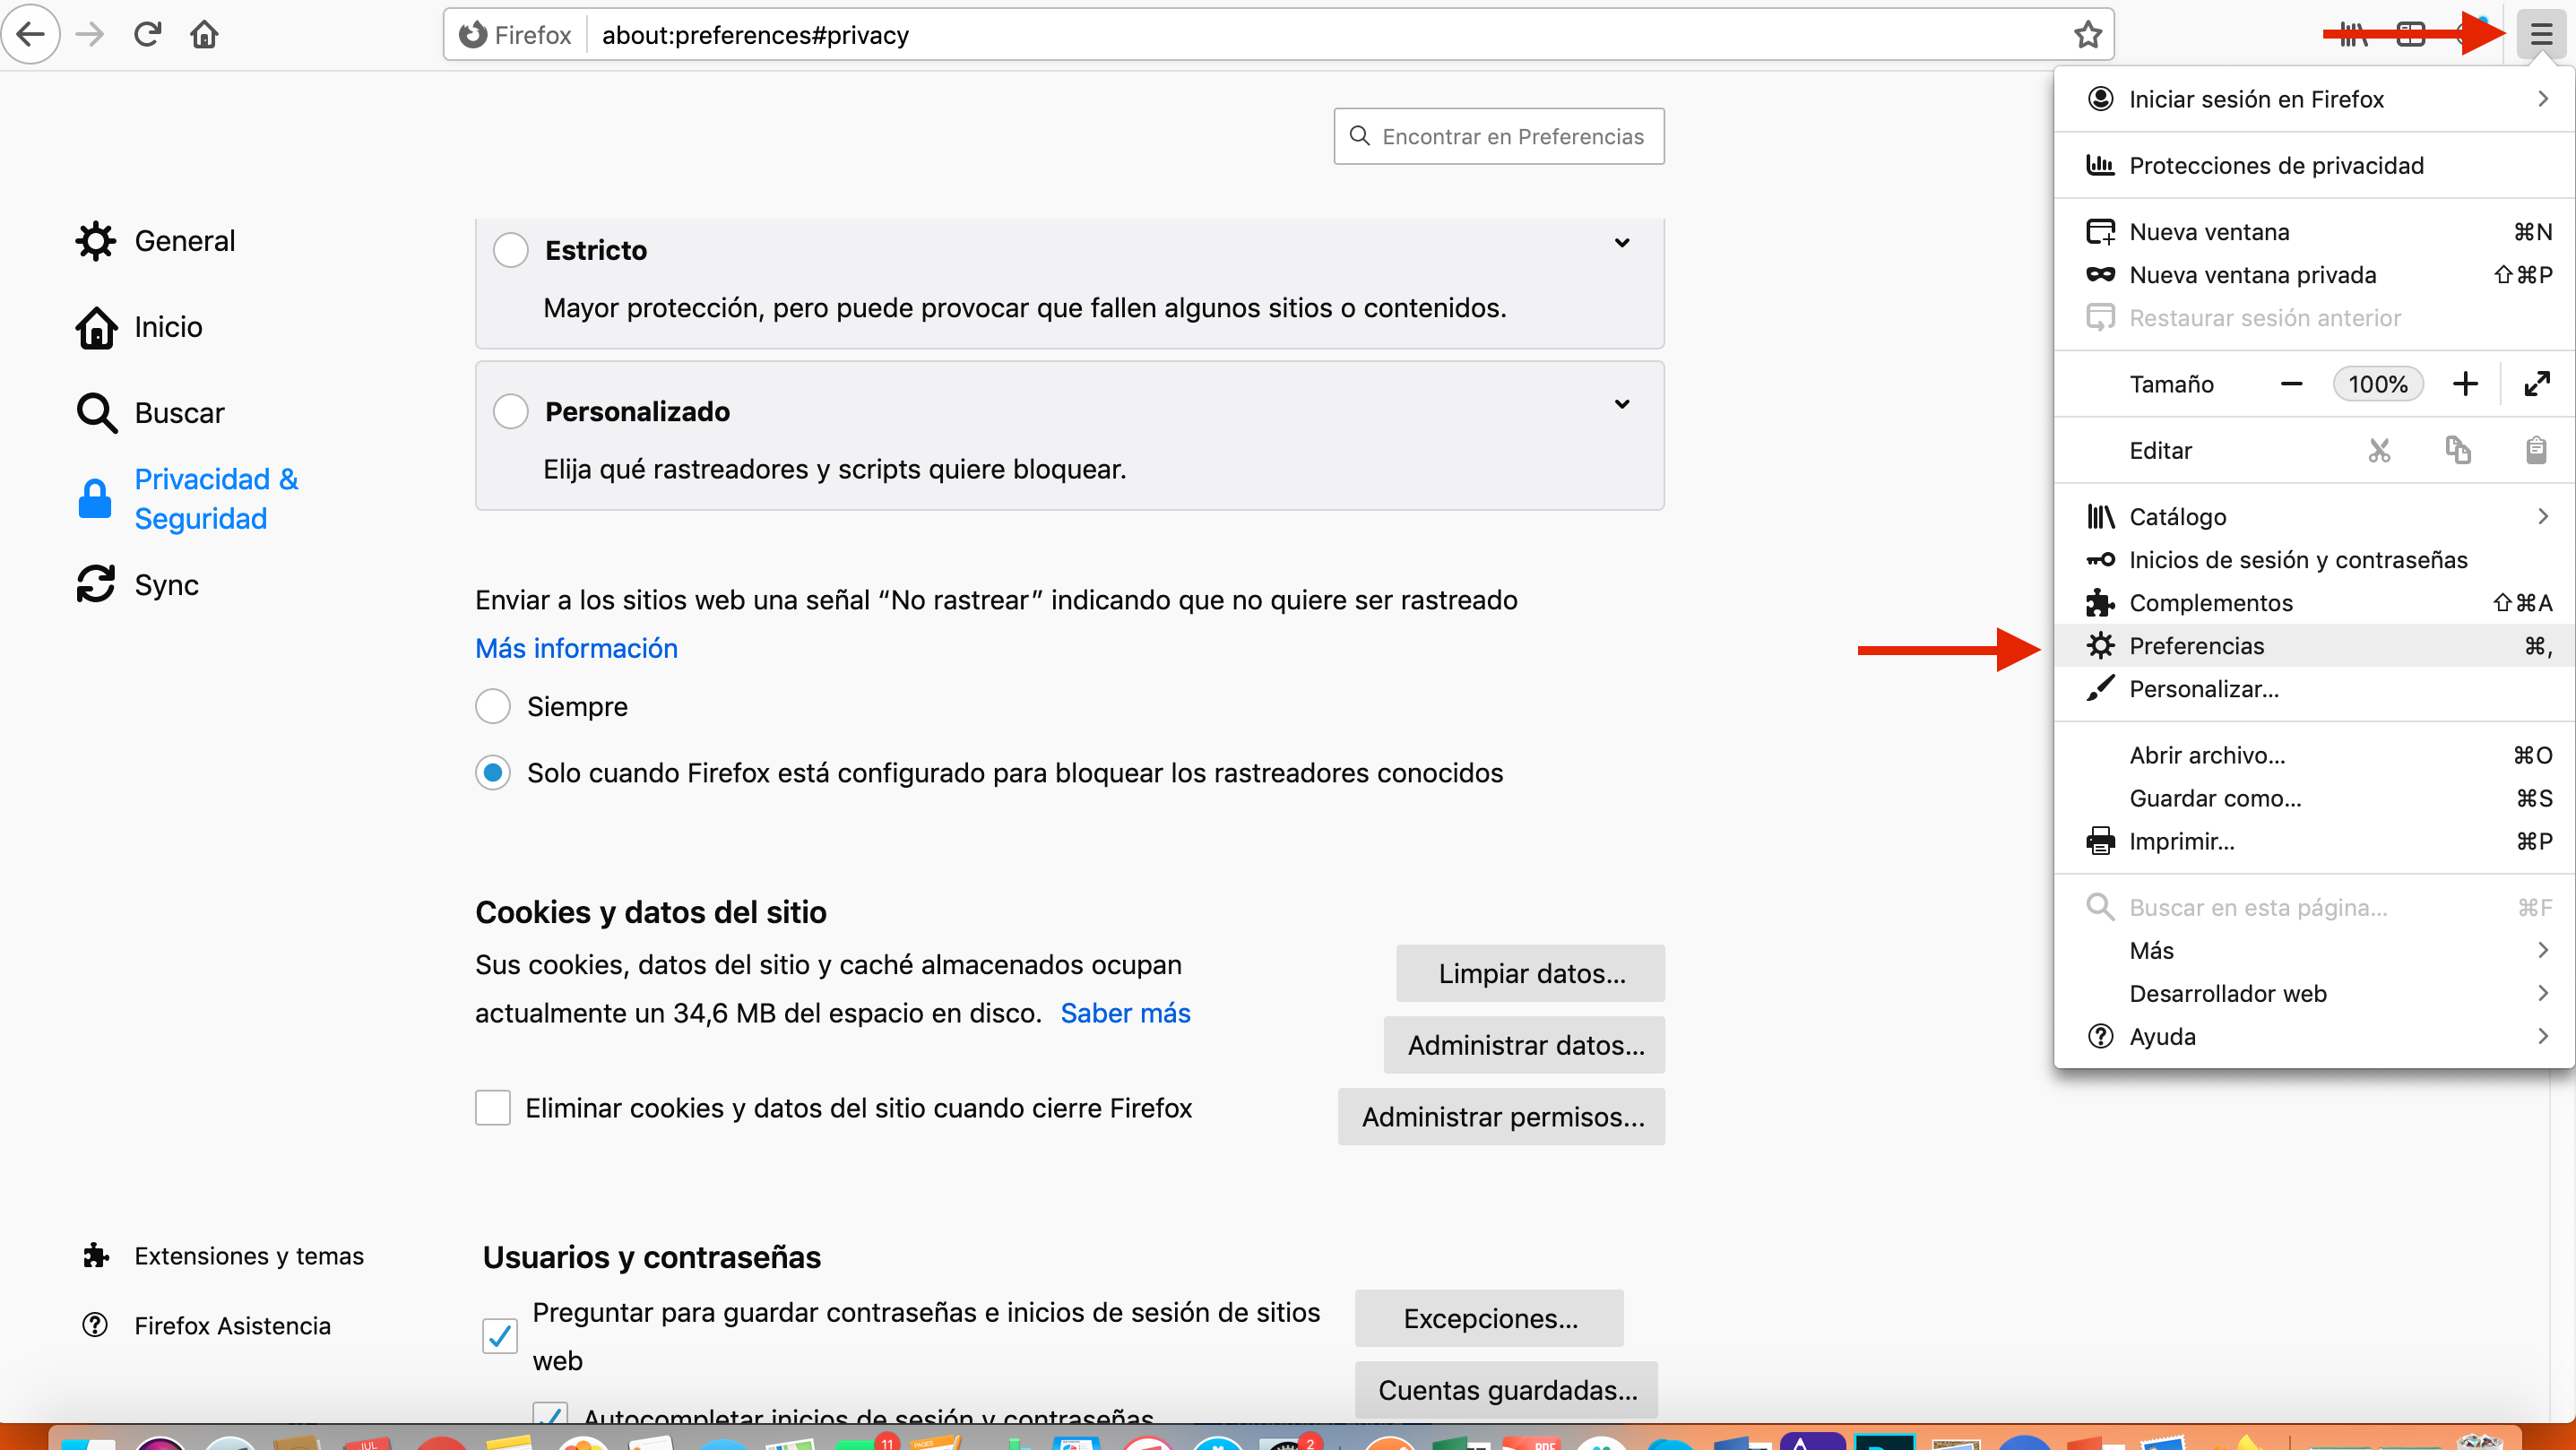Screen dimensions: 2576x1450
Task: Click the reload page icon in toolbar
Action: (147, 33)
